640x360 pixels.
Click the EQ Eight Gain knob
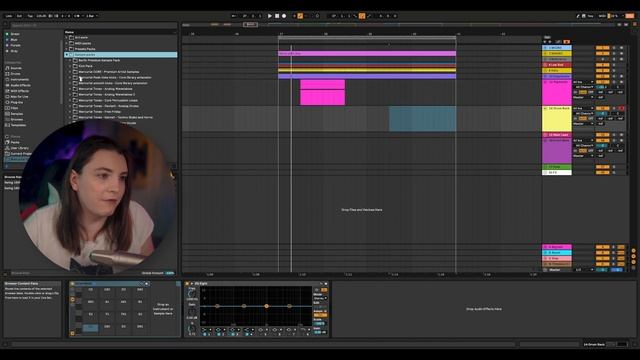click(x=192, y=311)
